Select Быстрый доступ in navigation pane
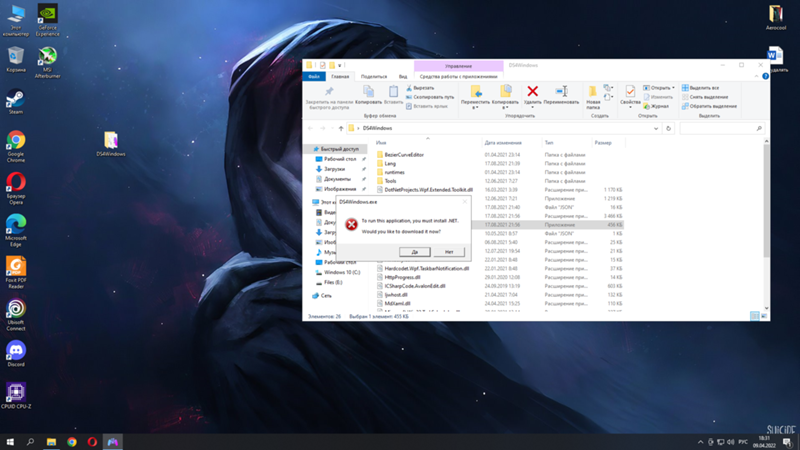800x450 pixels. tap(336, 149)
